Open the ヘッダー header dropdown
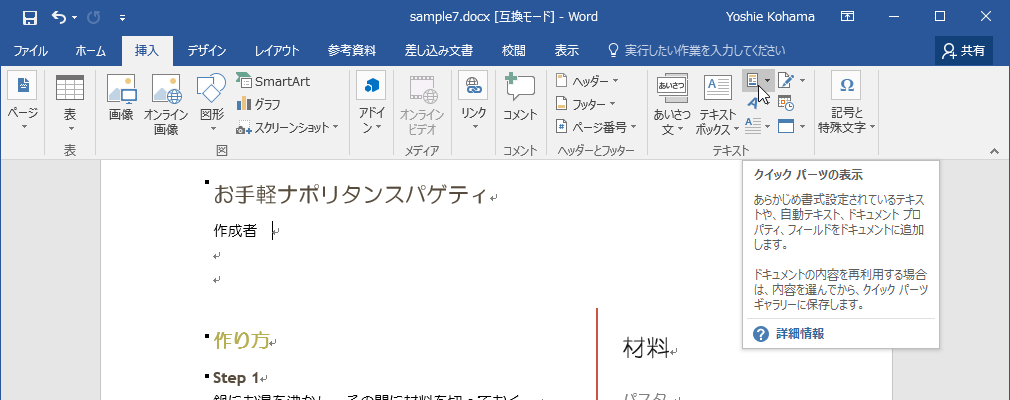 [x=587, y=81]
